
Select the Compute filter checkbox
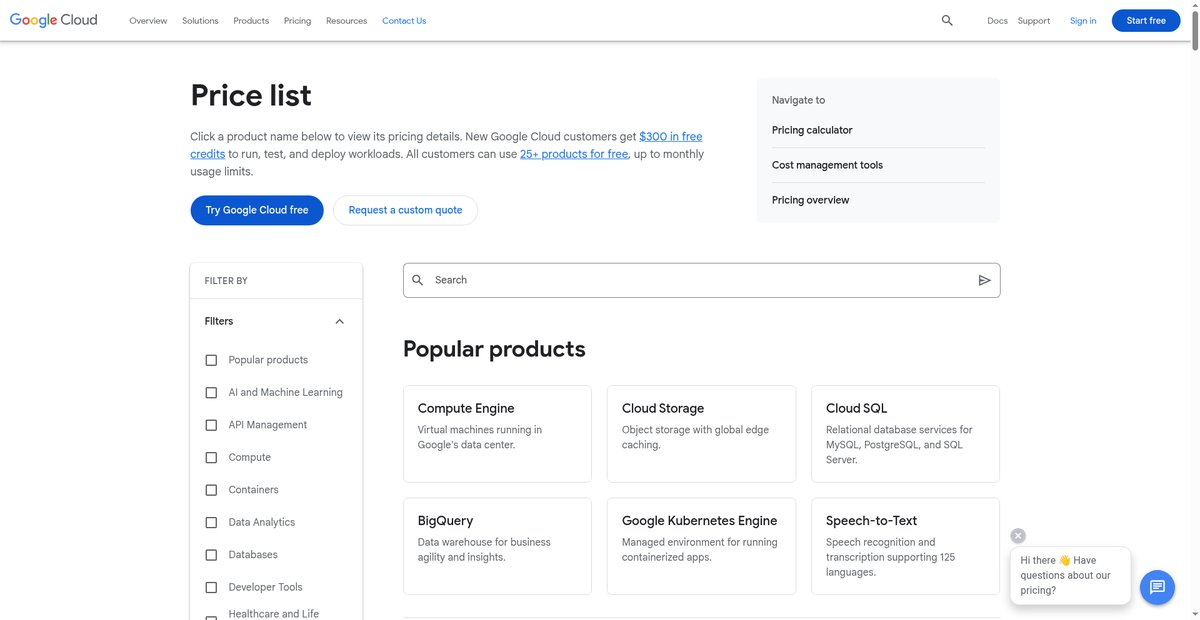(x=211, y=457)
